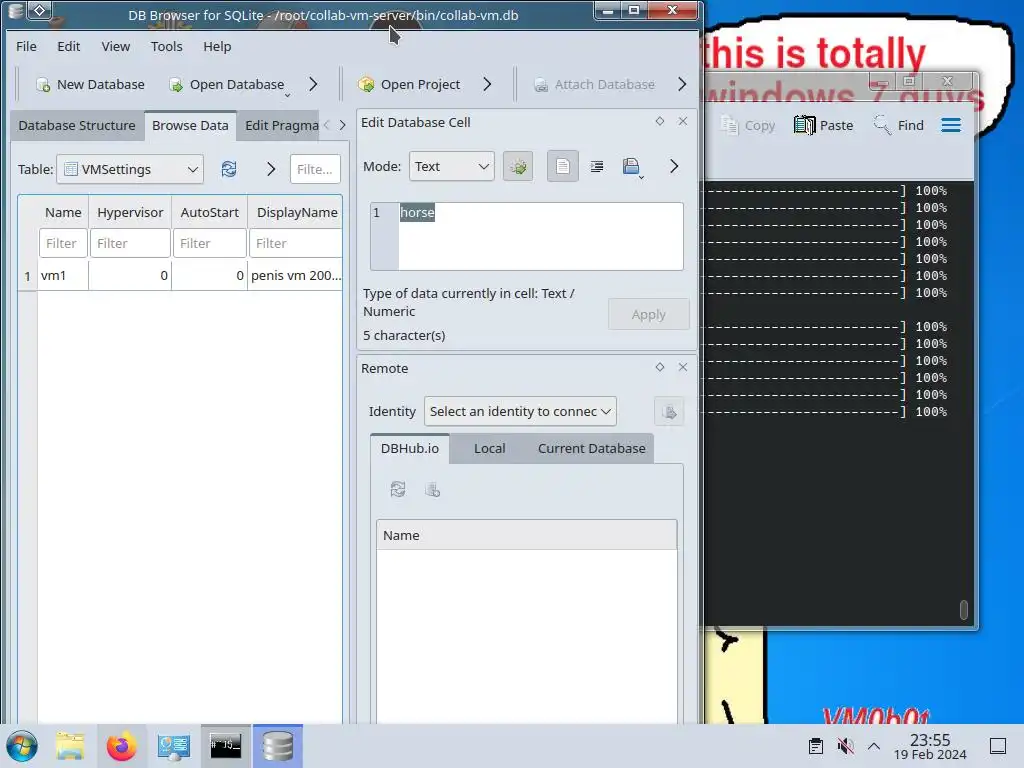Refresh the table data icon
1024x768 pixels.
[229, 169]
